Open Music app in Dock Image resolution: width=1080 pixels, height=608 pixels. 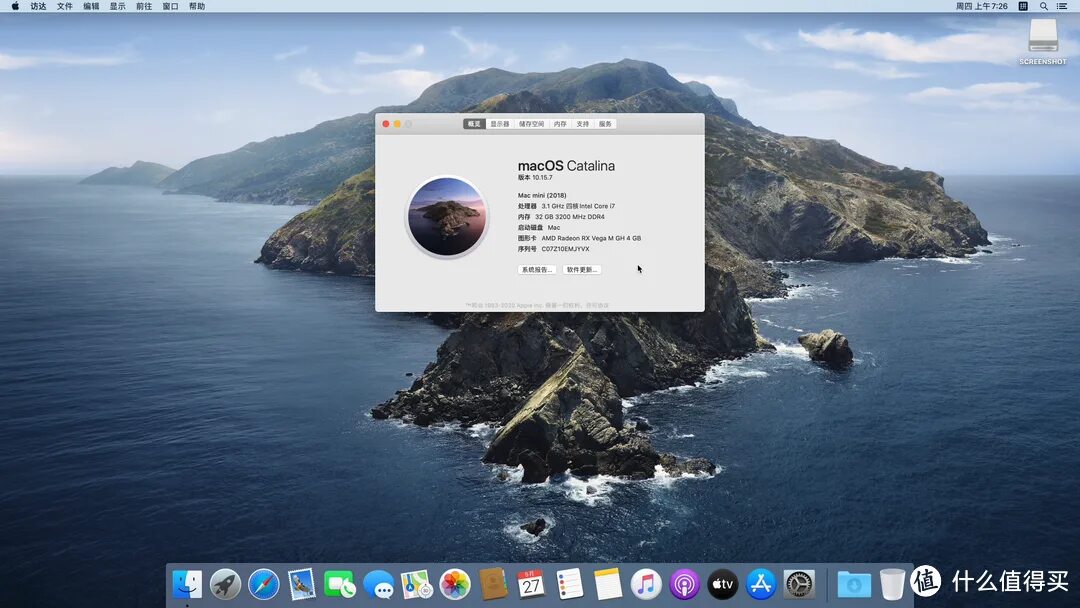click(646, 585)
